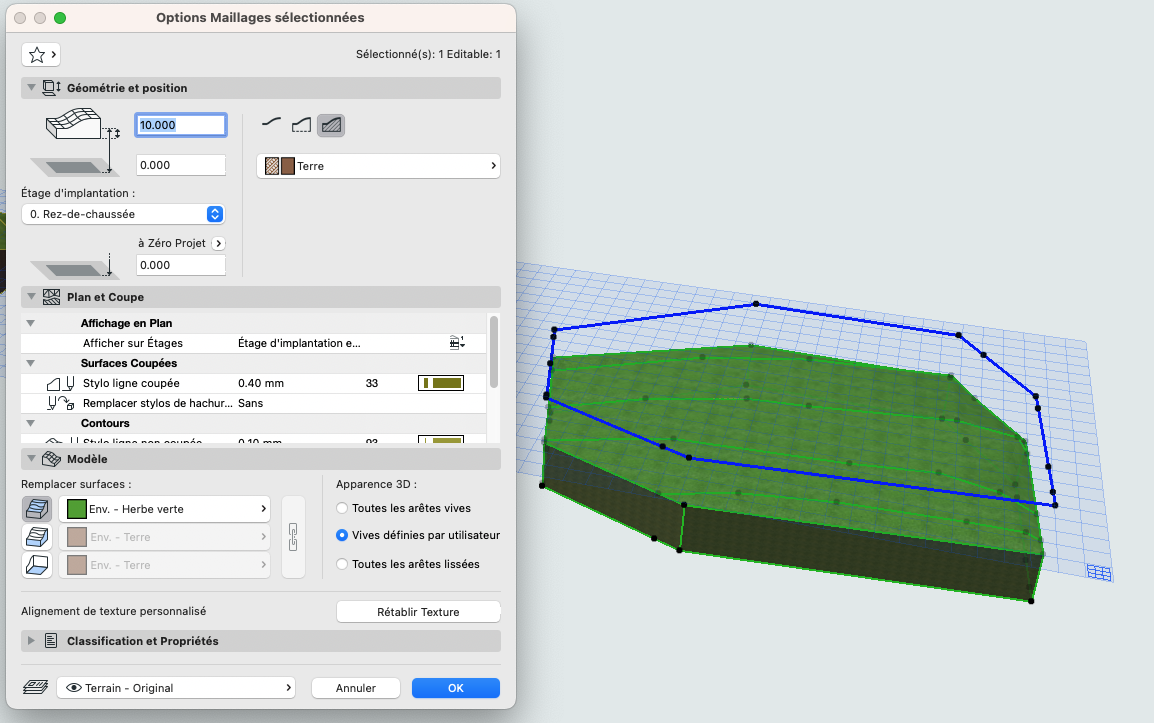Click the mesh height field showing 10.000
Viewport: 1154px width, 723px height.
[x=180, y=125]
